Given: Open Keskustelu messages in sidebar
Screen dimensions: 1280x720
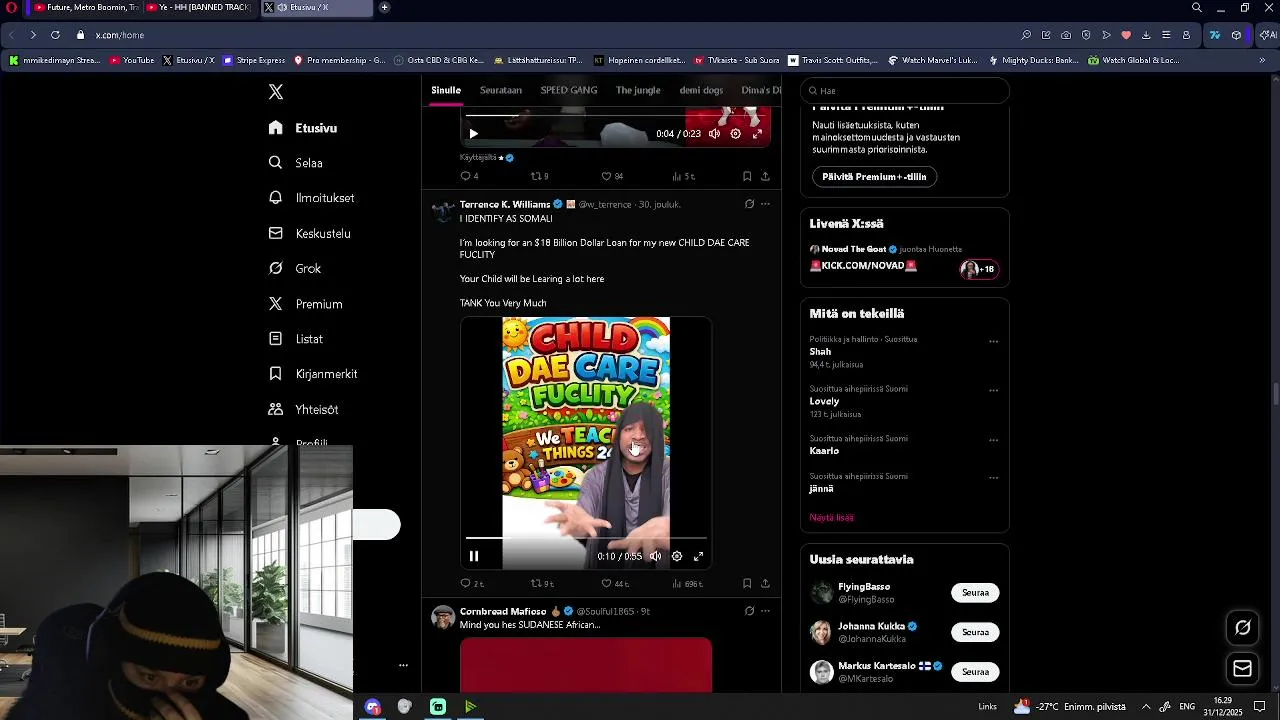Looking at the screenshot, I should (x=310, y=233).
